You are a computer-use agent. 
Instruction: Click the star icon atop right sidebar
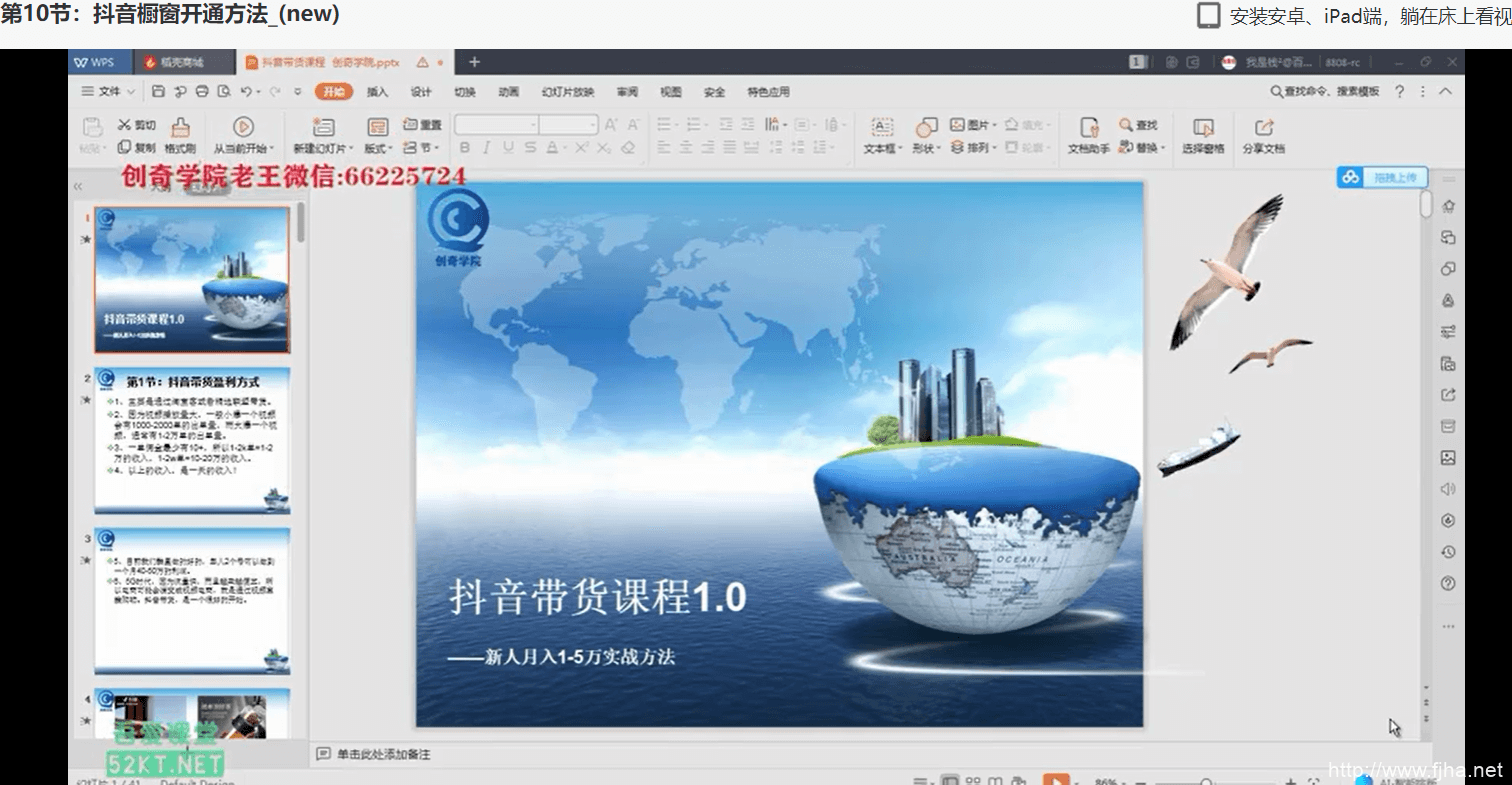pos(1447,207)
